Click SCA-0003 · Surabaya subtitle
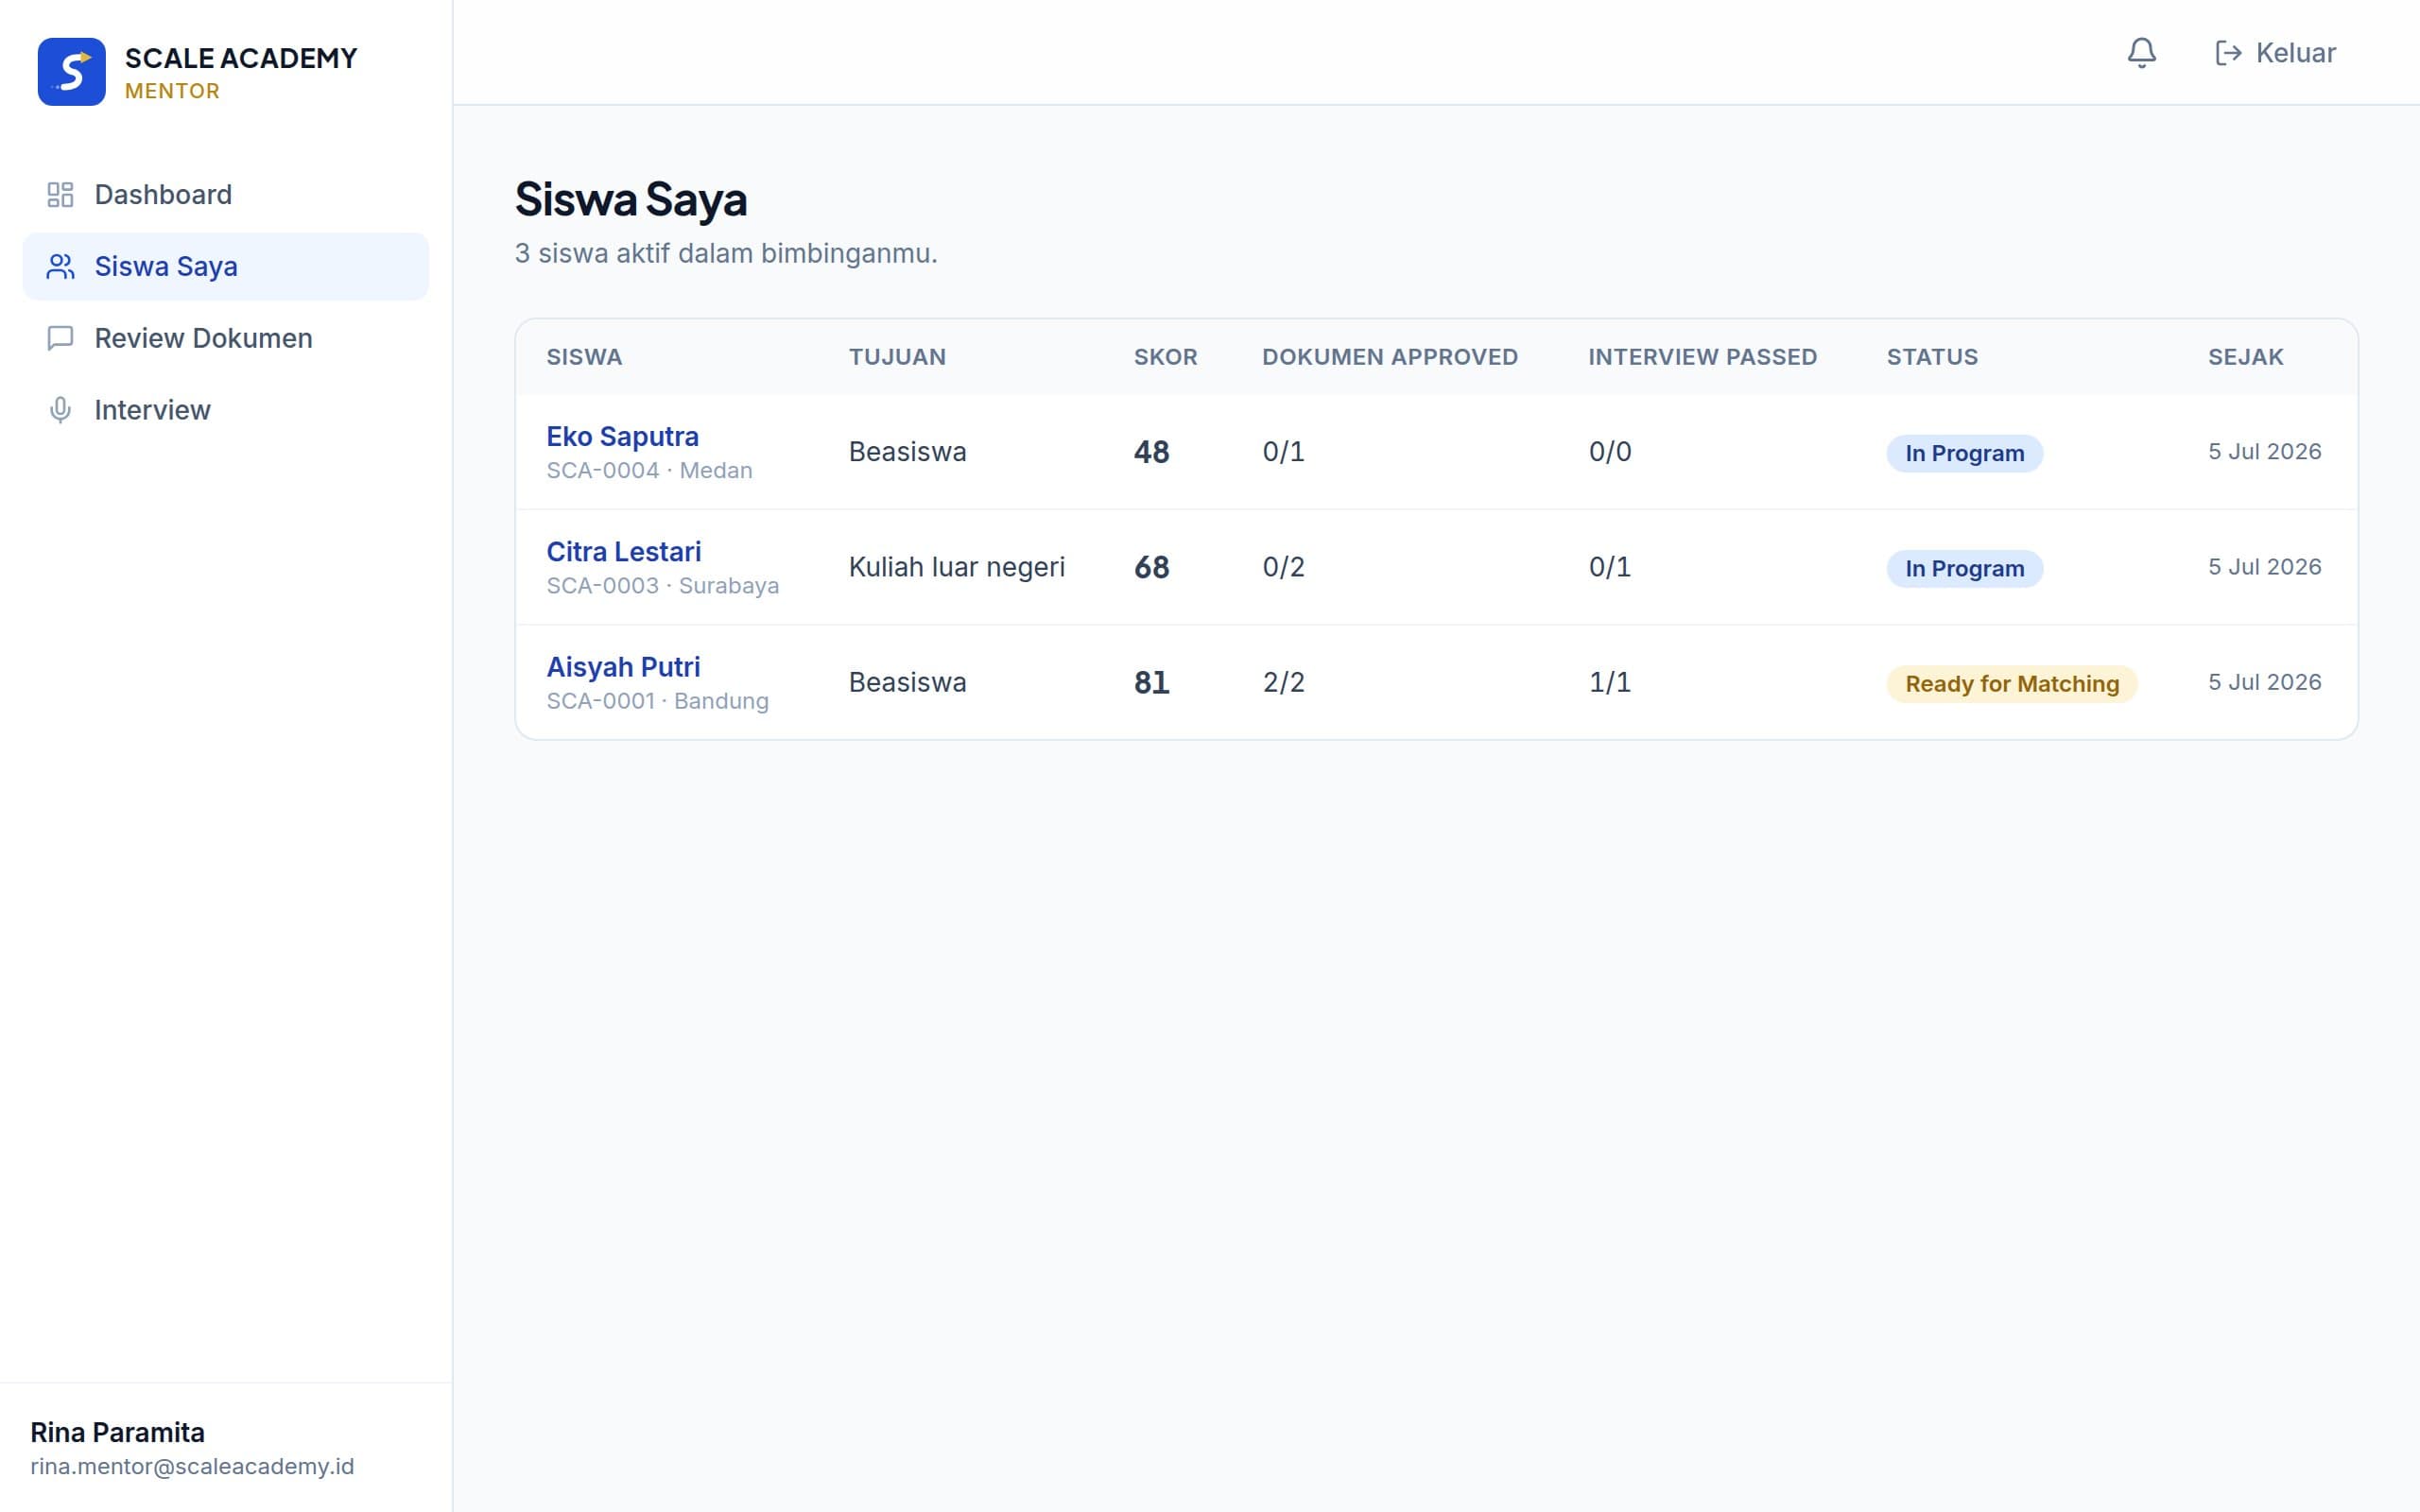Screen dimensions: 2420x1512 [x=662, y=585]
